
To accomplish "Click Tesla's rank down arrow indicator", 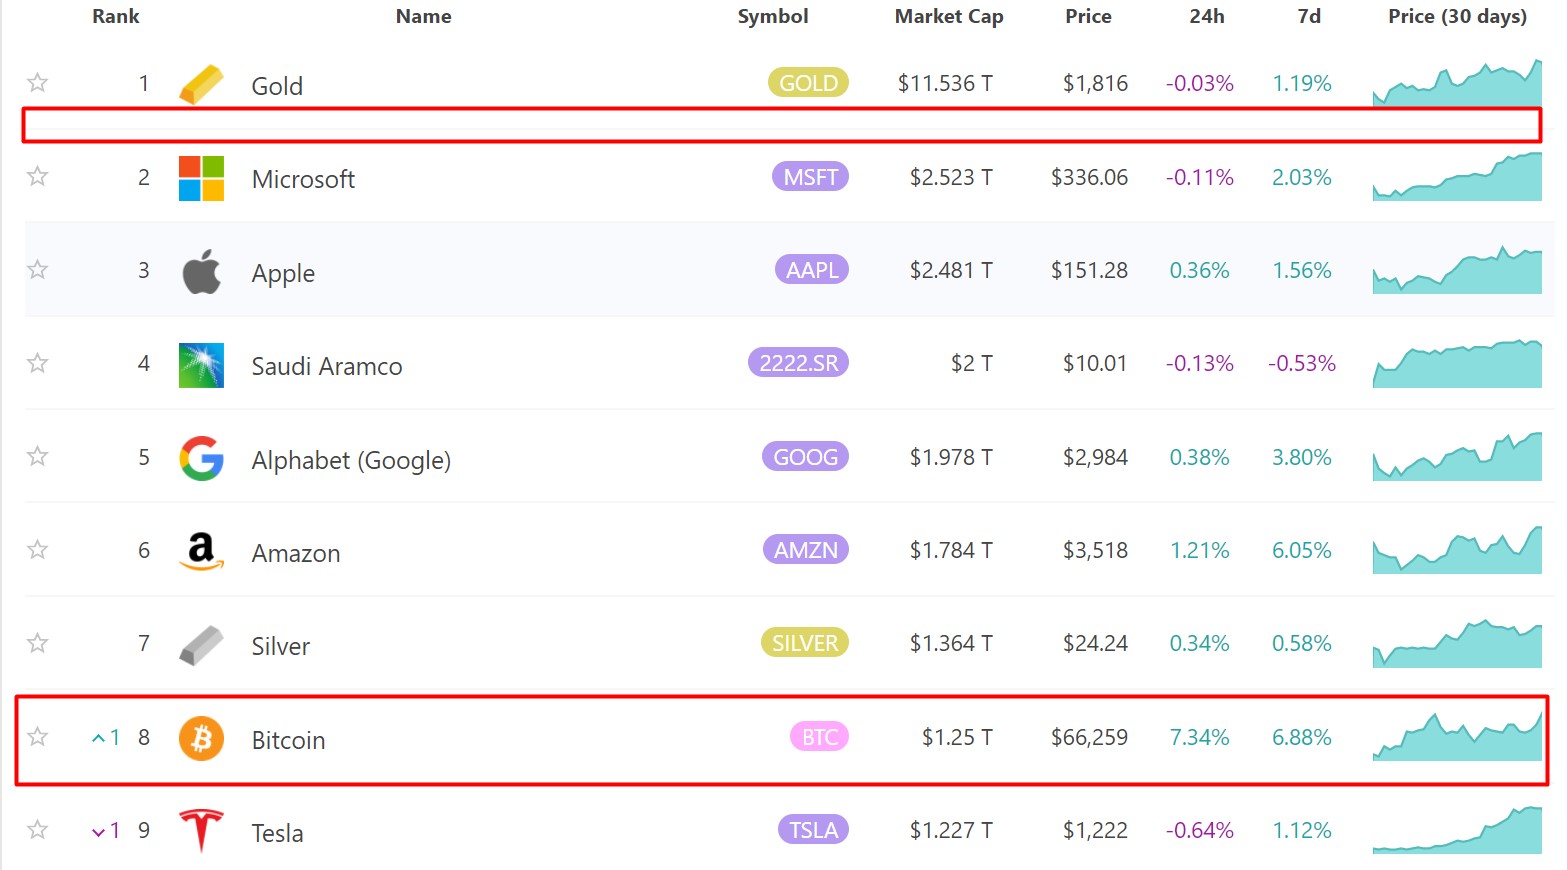I will tap(105, 831).
